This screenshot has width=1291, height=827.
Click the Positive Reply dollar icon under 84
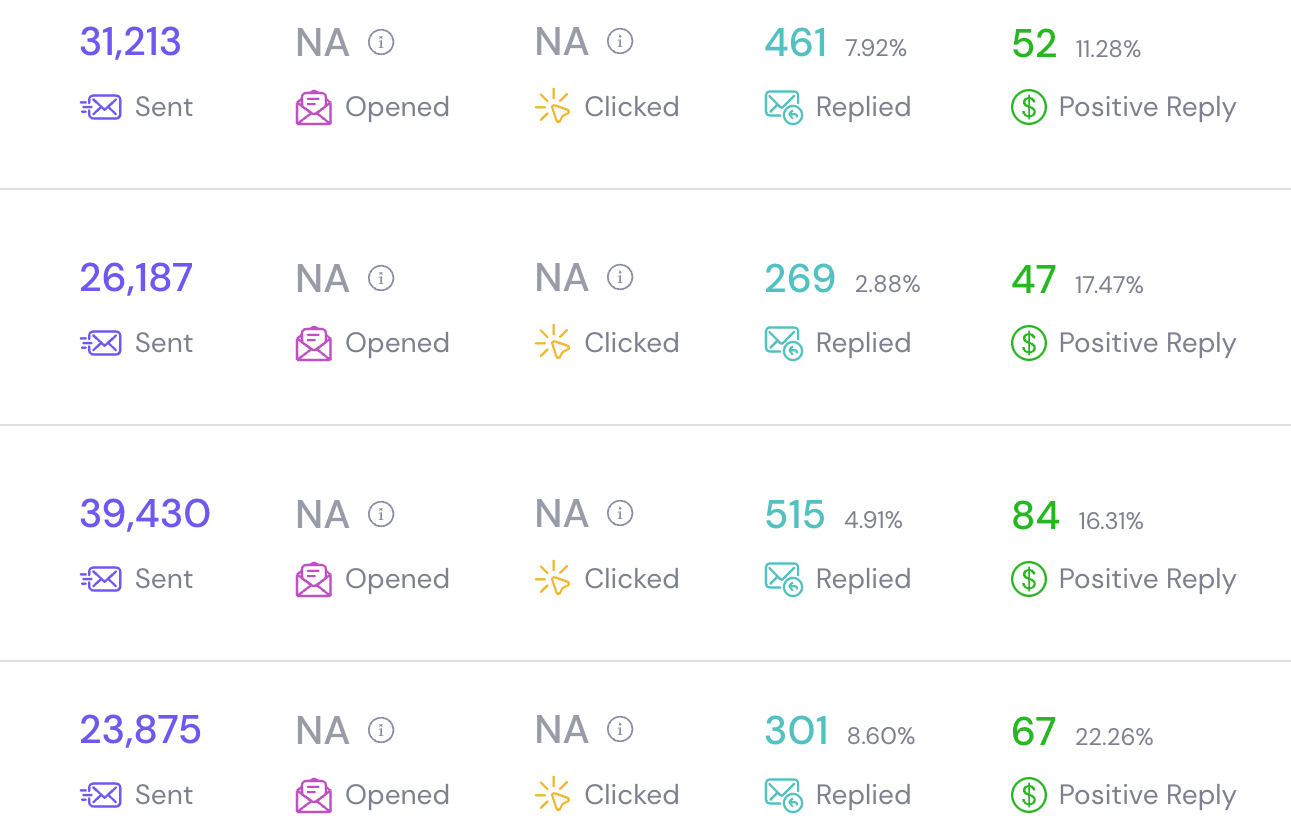coord(1029,579)
